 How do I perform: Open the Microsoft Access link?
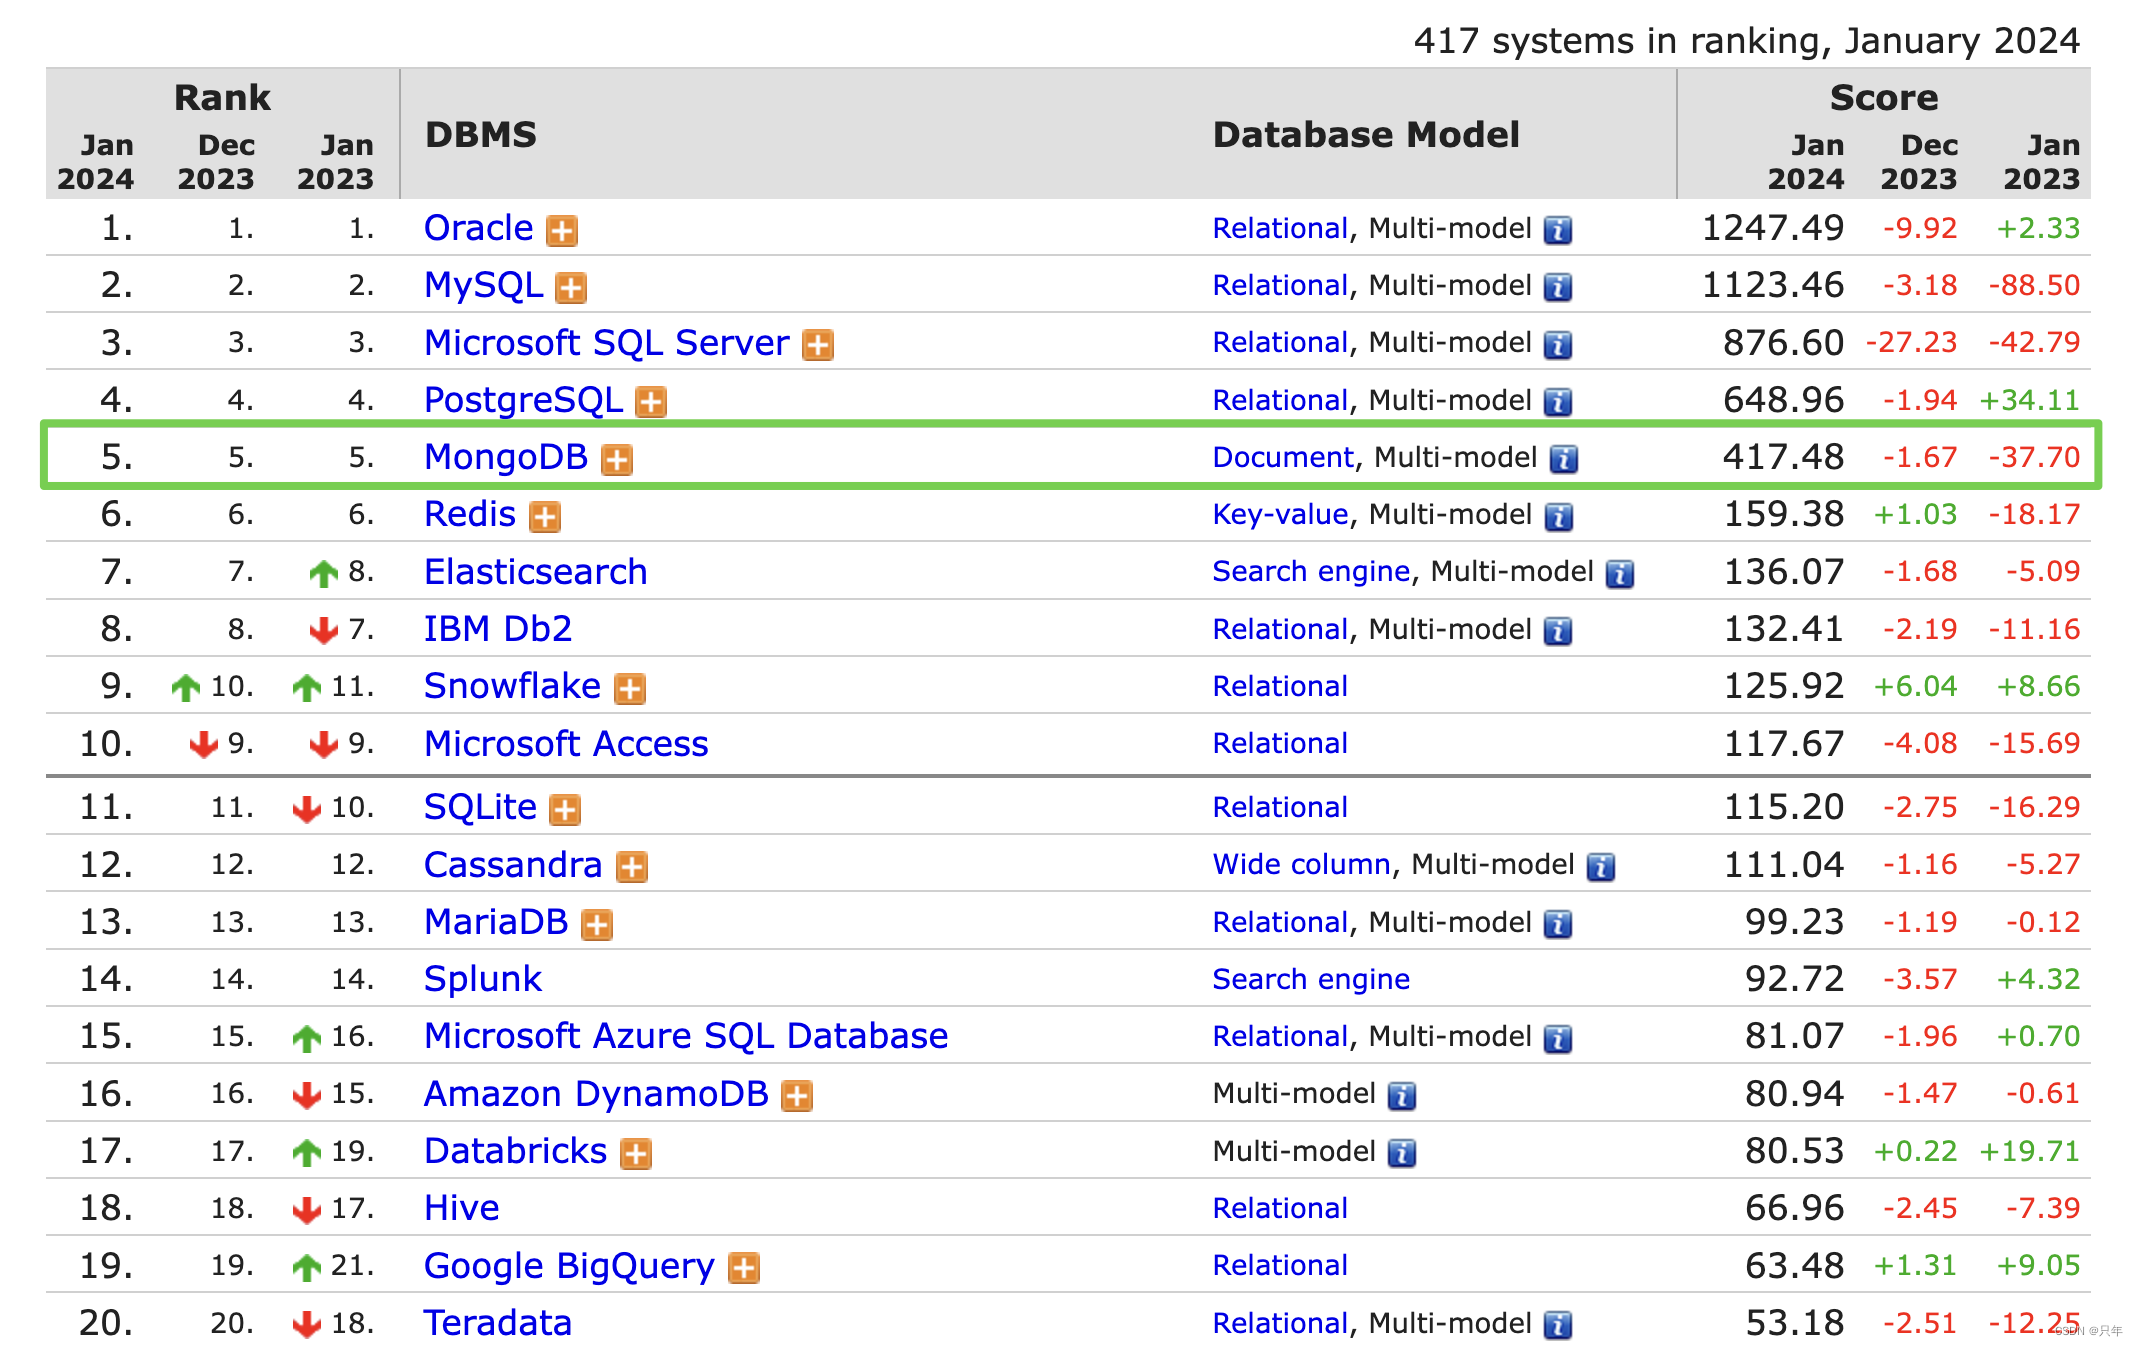(x=566, y=743)
